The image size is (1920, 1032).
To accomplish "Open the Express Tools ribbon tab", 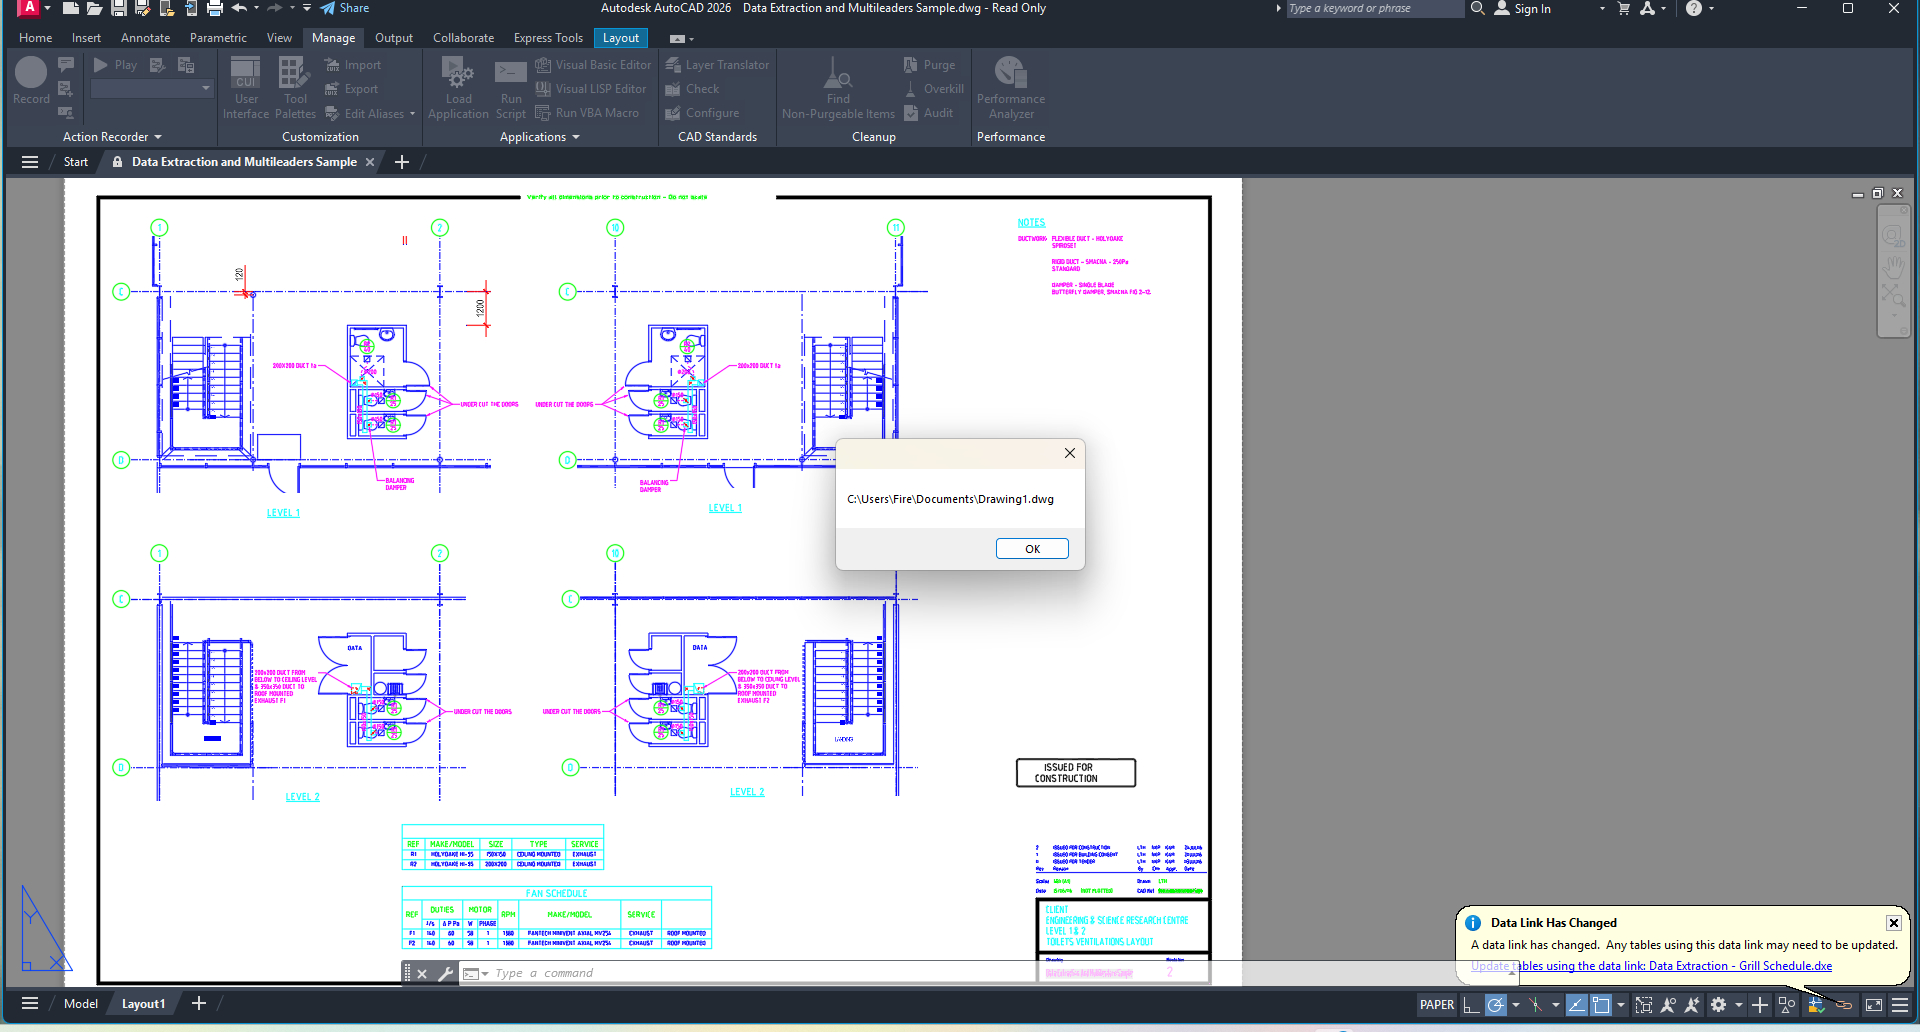I will (548, 38).
